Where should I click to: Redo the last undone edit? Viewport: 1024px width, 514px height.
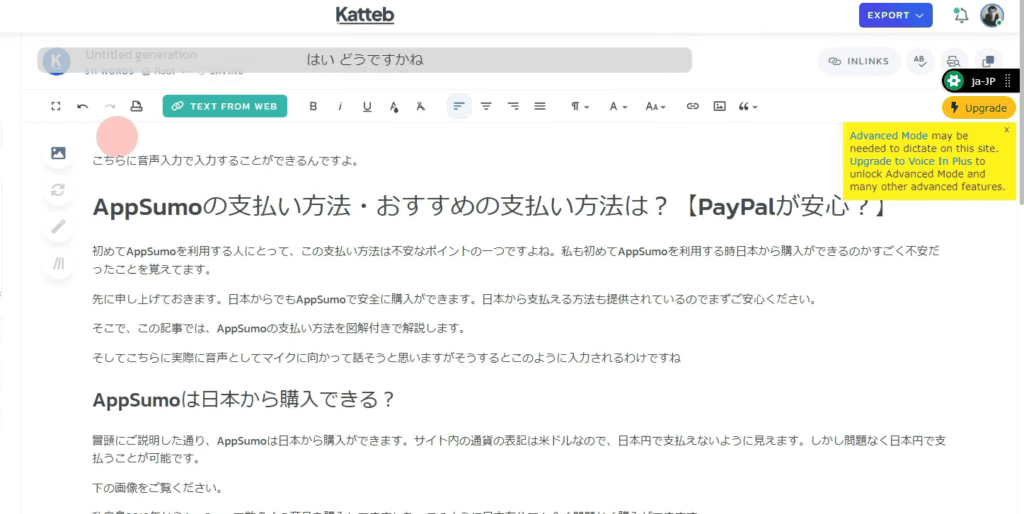[x=110, y=106]
